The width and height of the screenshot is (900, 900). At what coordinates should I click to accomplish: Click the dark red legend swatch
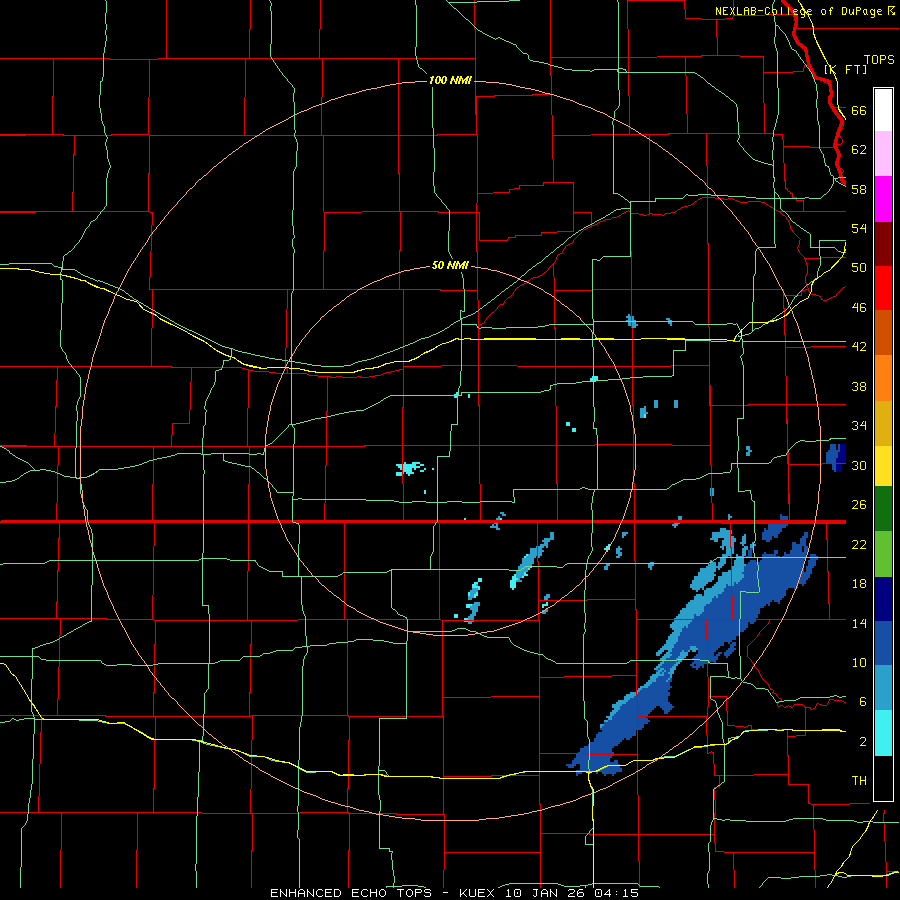click(x=883, y=244)
